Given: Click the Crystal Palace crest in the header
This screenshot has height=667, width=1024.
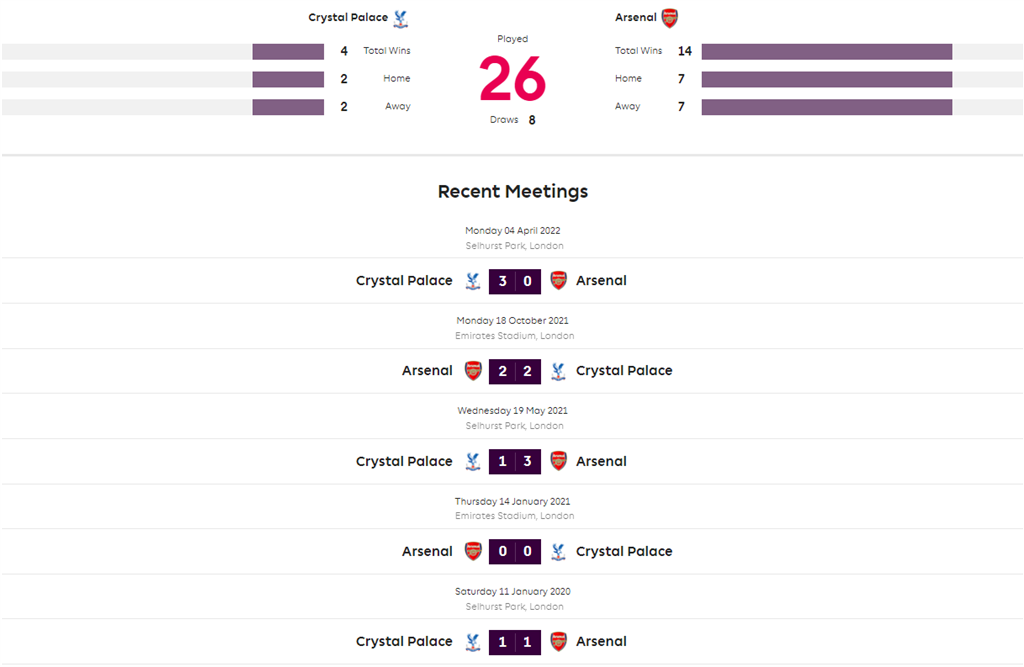Looking at the screenshot, I should [x=401, y=18].
